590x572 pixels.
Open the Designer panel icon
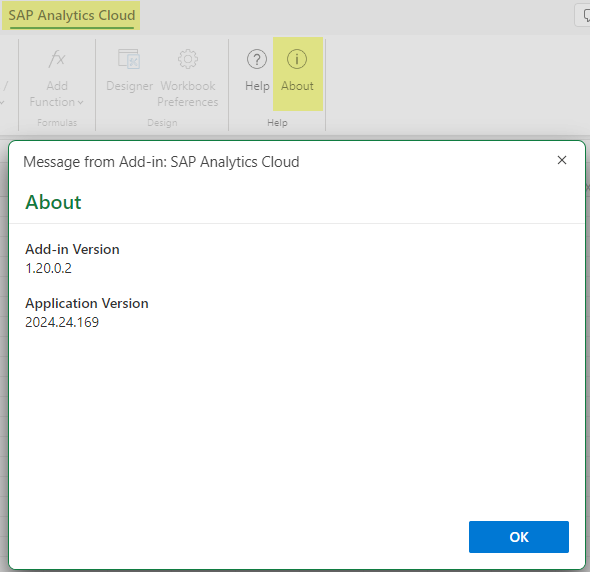tap(129, 59)
